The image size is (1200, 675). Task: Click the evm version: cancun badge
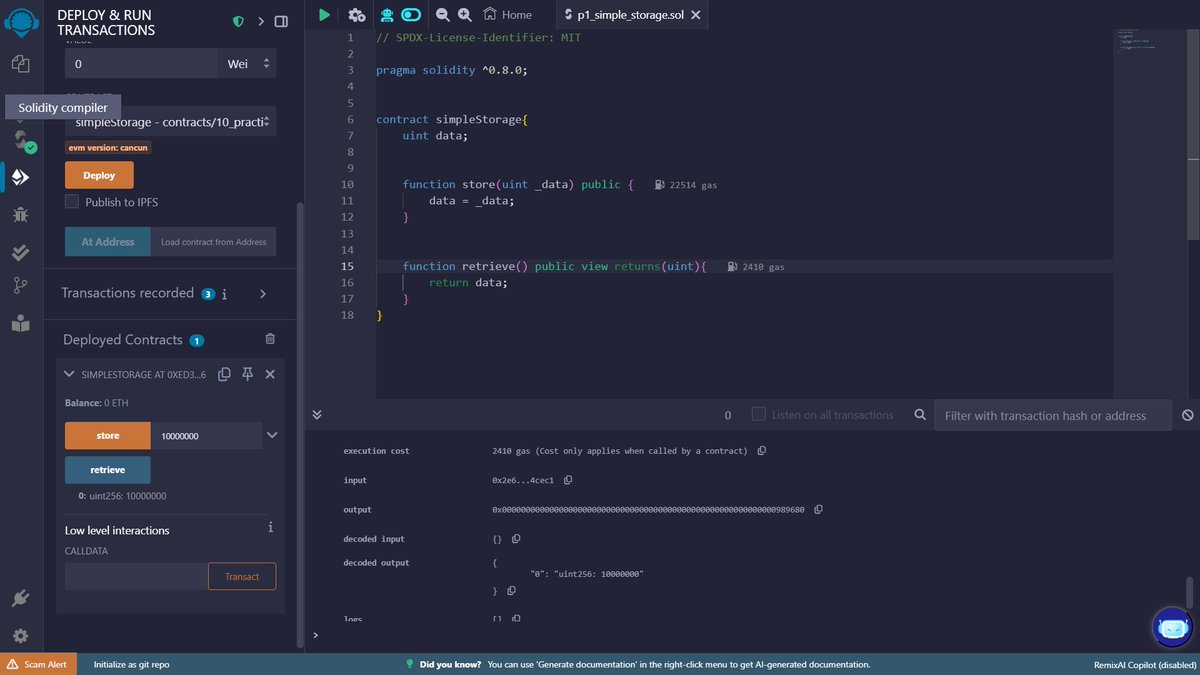click(108, 148)
